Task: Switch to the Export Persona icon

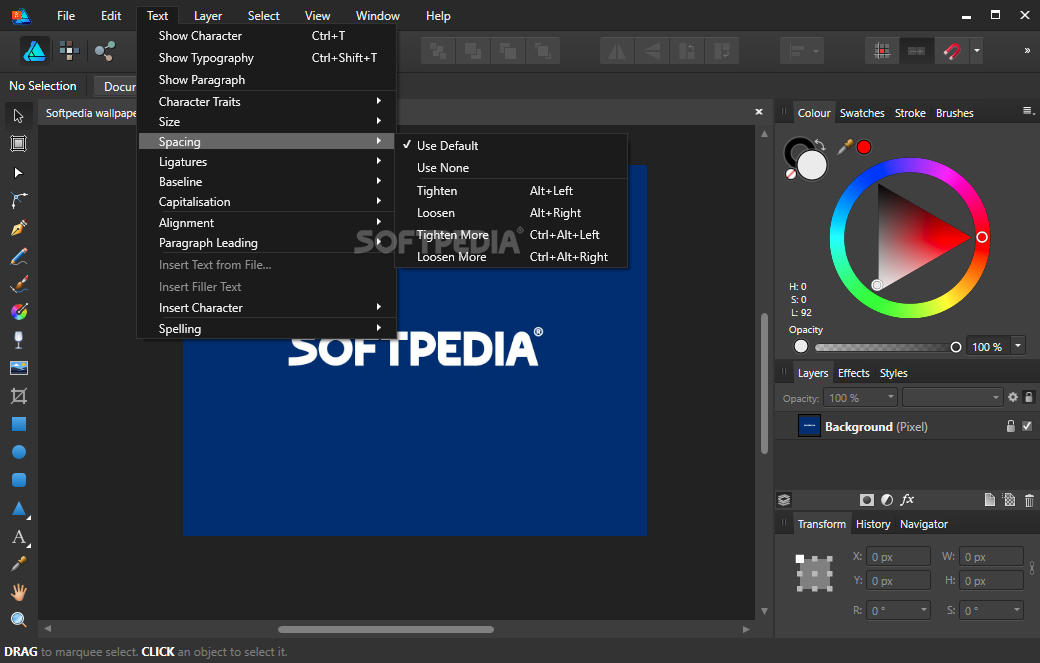Action: pyautogui.click(x=105, y=51)
